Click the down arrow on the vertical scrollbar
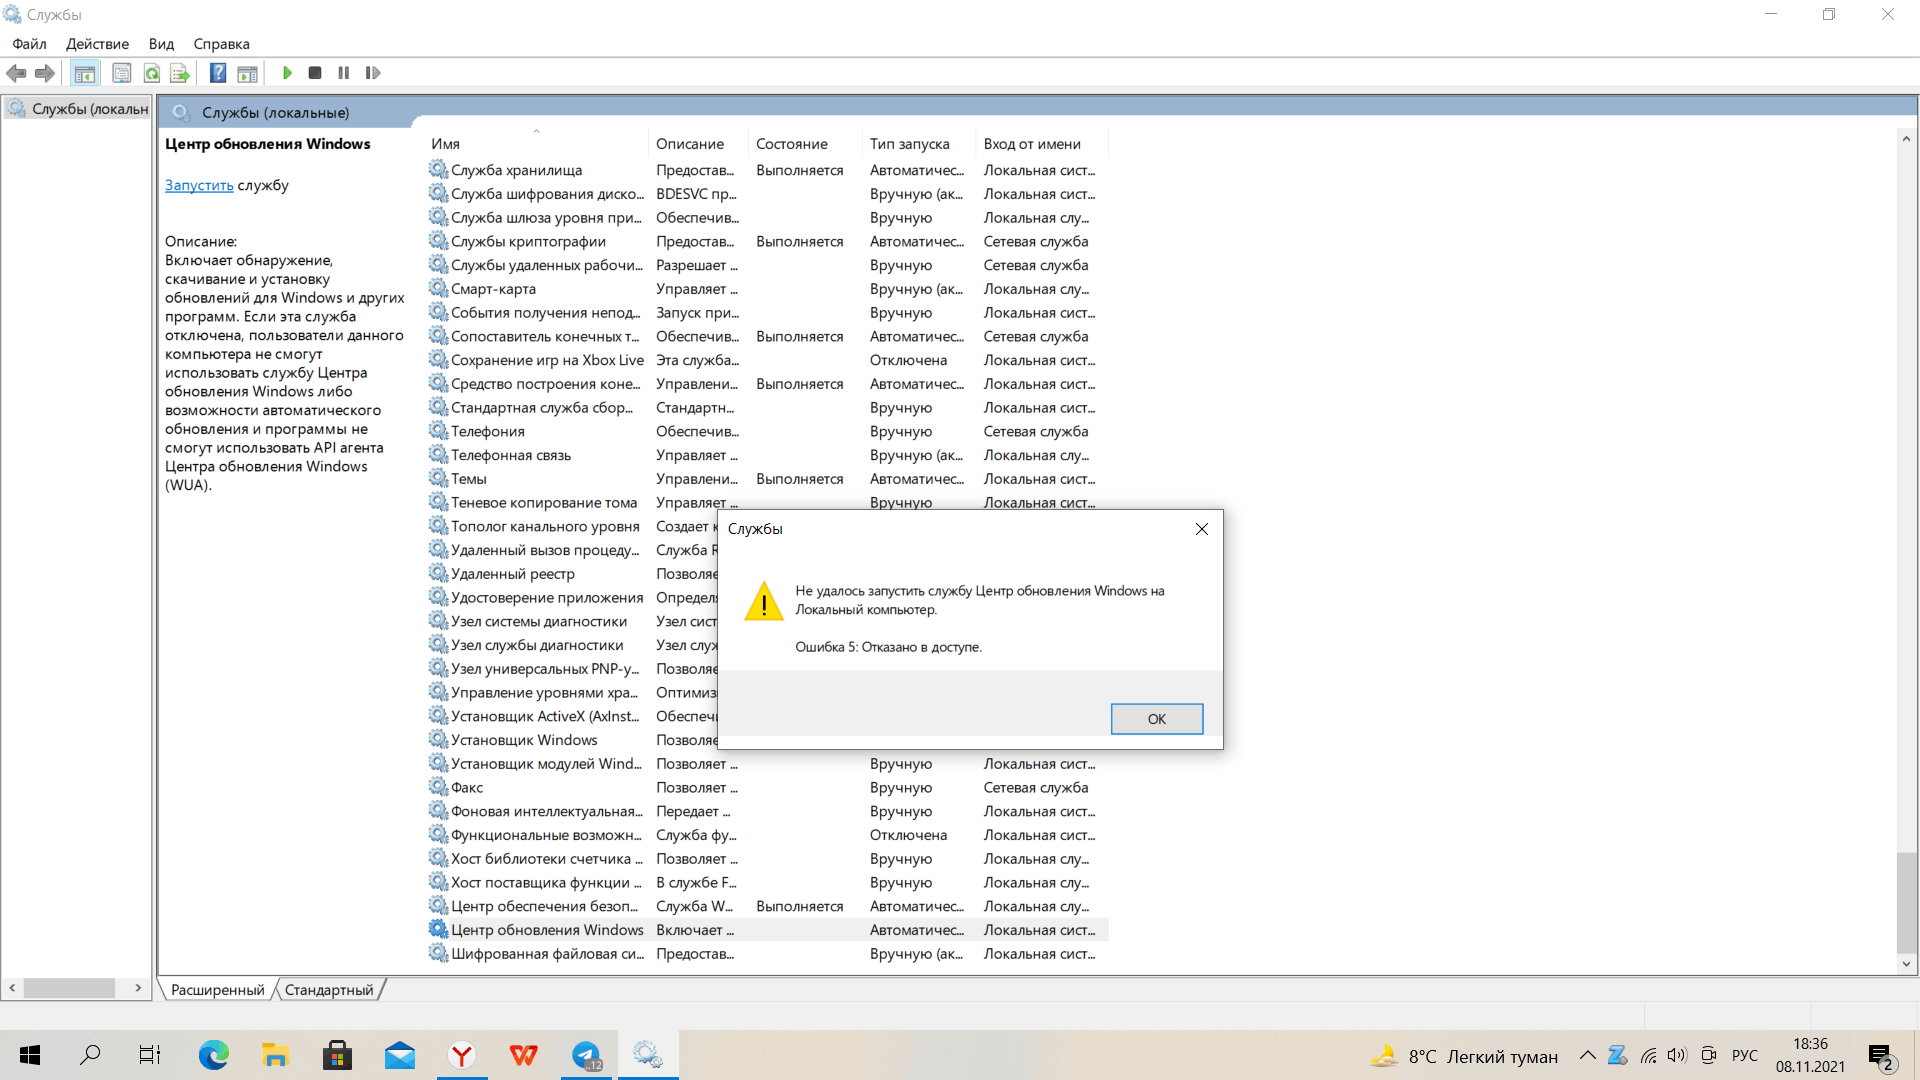Image resolution: width=1920 pixels, height=1080 pixels. 1906,964
